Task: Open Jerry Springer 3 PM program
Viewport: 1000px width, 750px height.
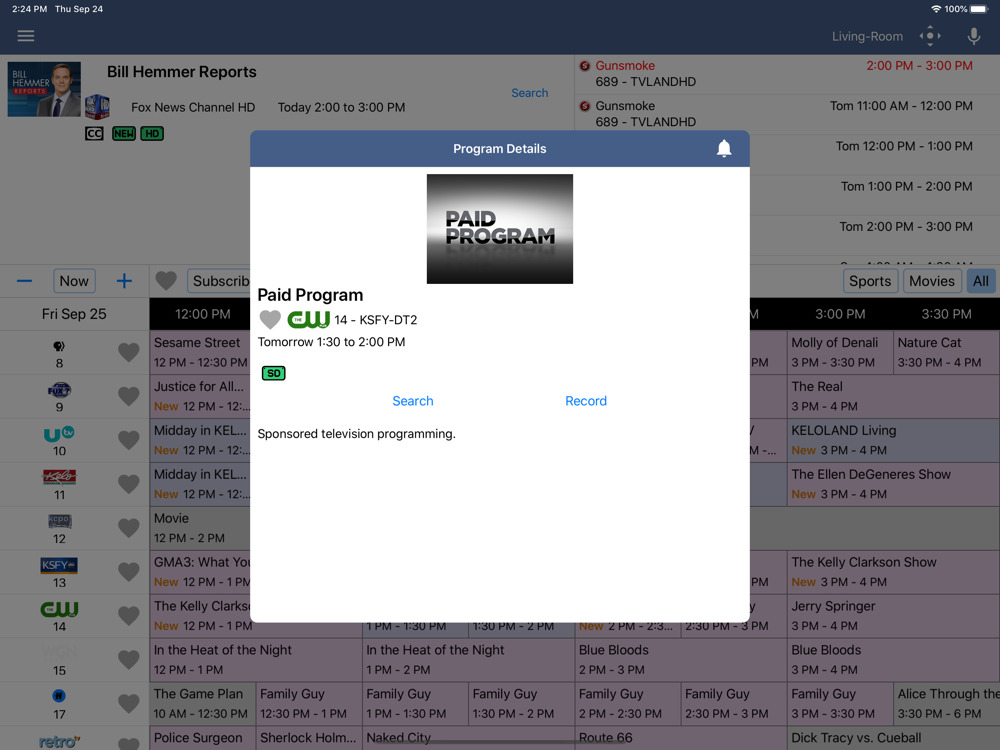Action: click(x=893, y=616)
